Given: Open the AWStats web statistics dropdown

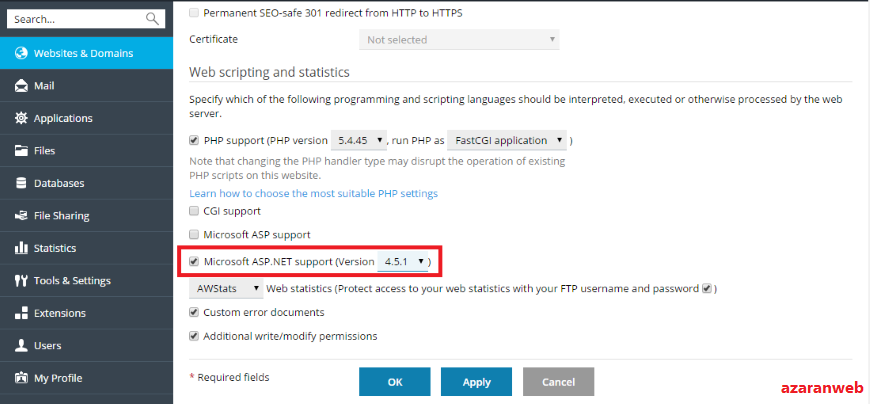Looking at the screenshot, I should click(x=226, y=289).
